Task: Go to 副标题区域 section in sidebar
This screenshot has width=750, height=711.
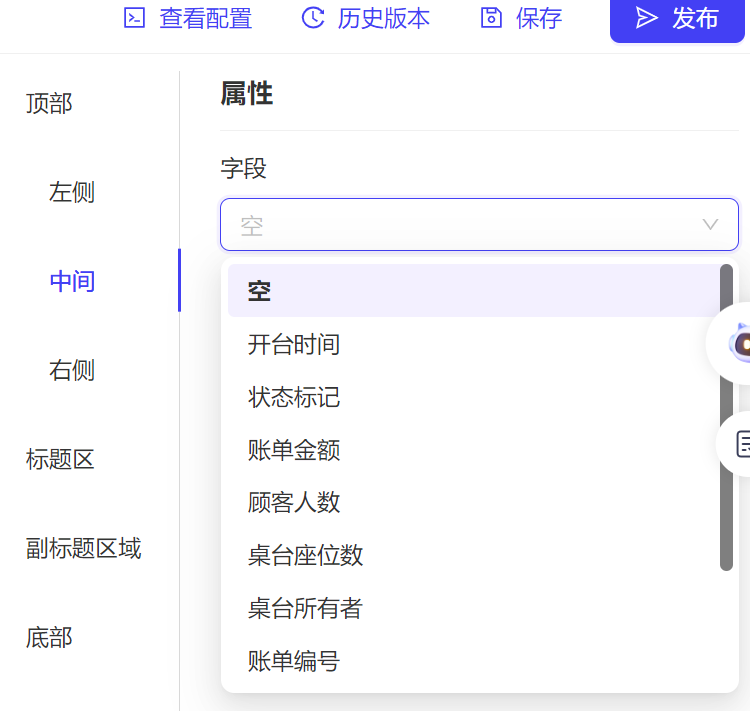Action: point(84,548)
